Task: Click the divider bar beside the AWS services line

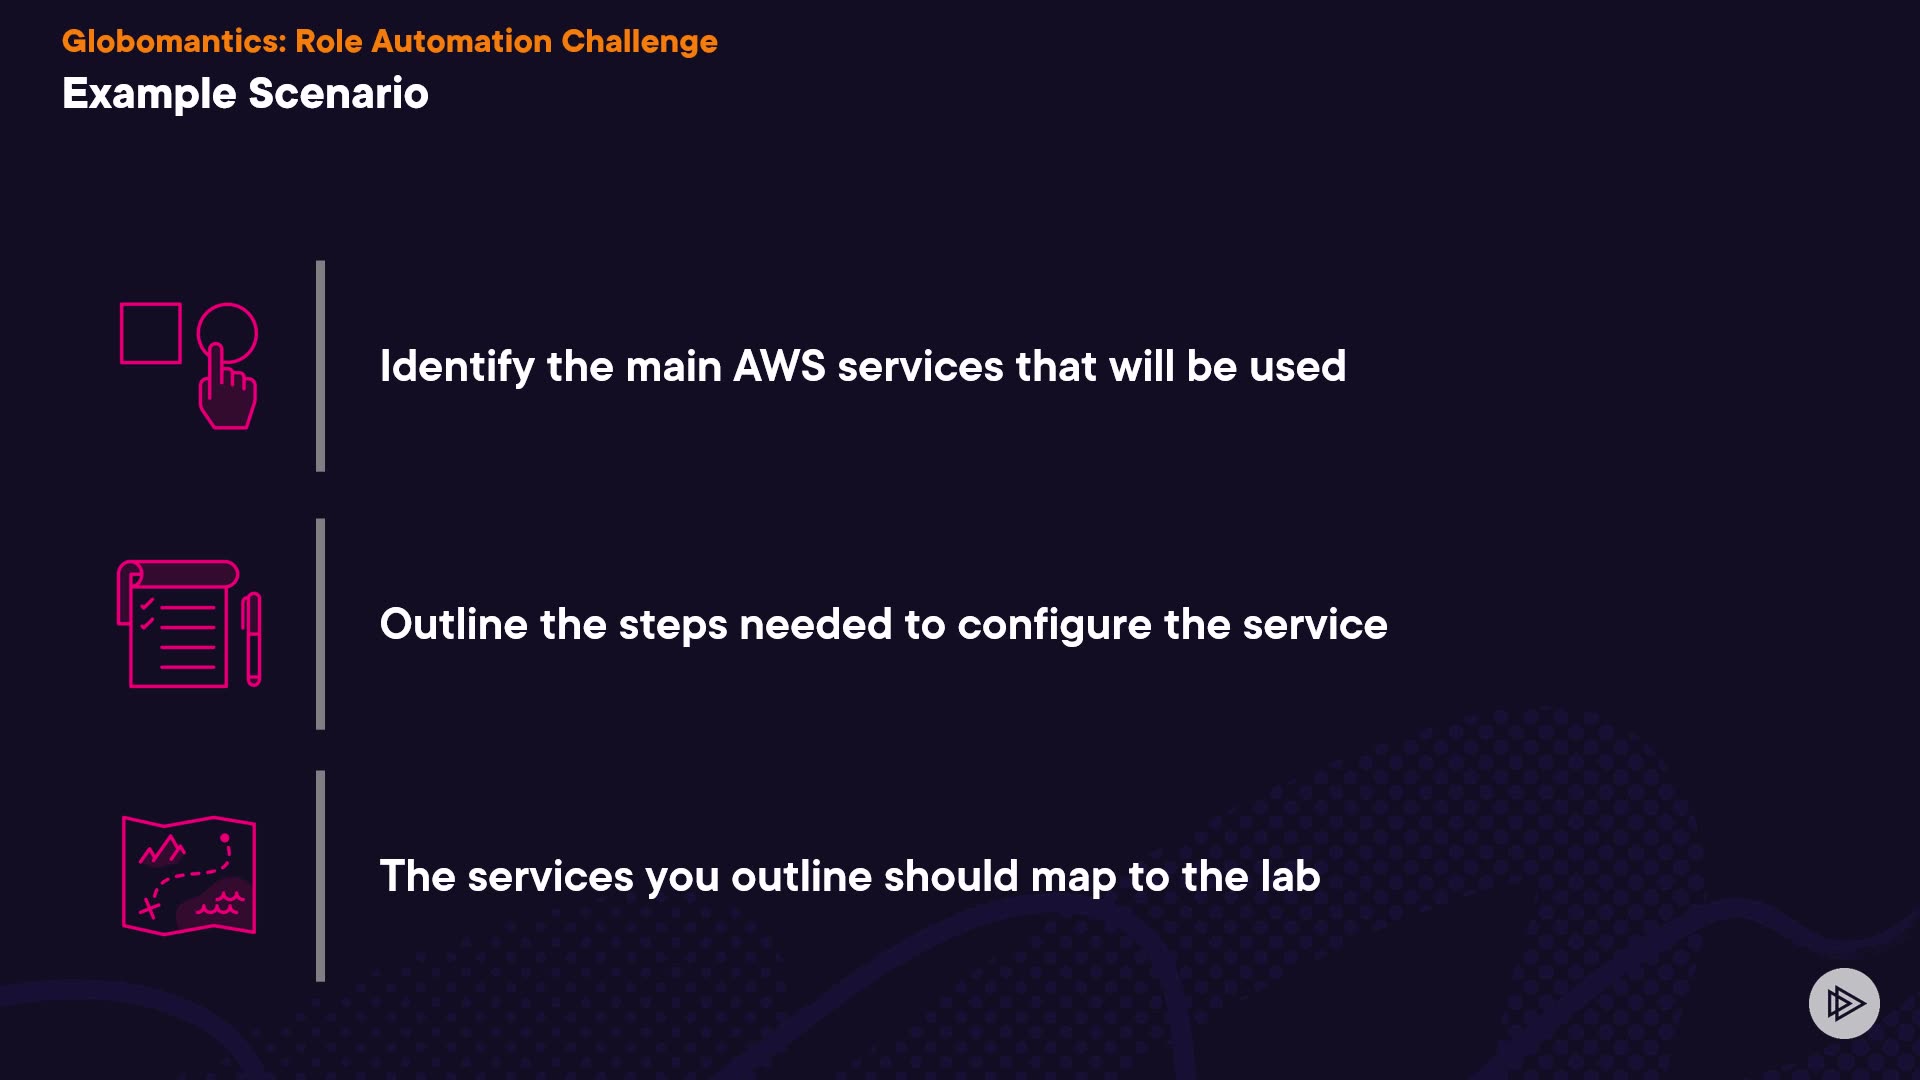Action: 320,366
